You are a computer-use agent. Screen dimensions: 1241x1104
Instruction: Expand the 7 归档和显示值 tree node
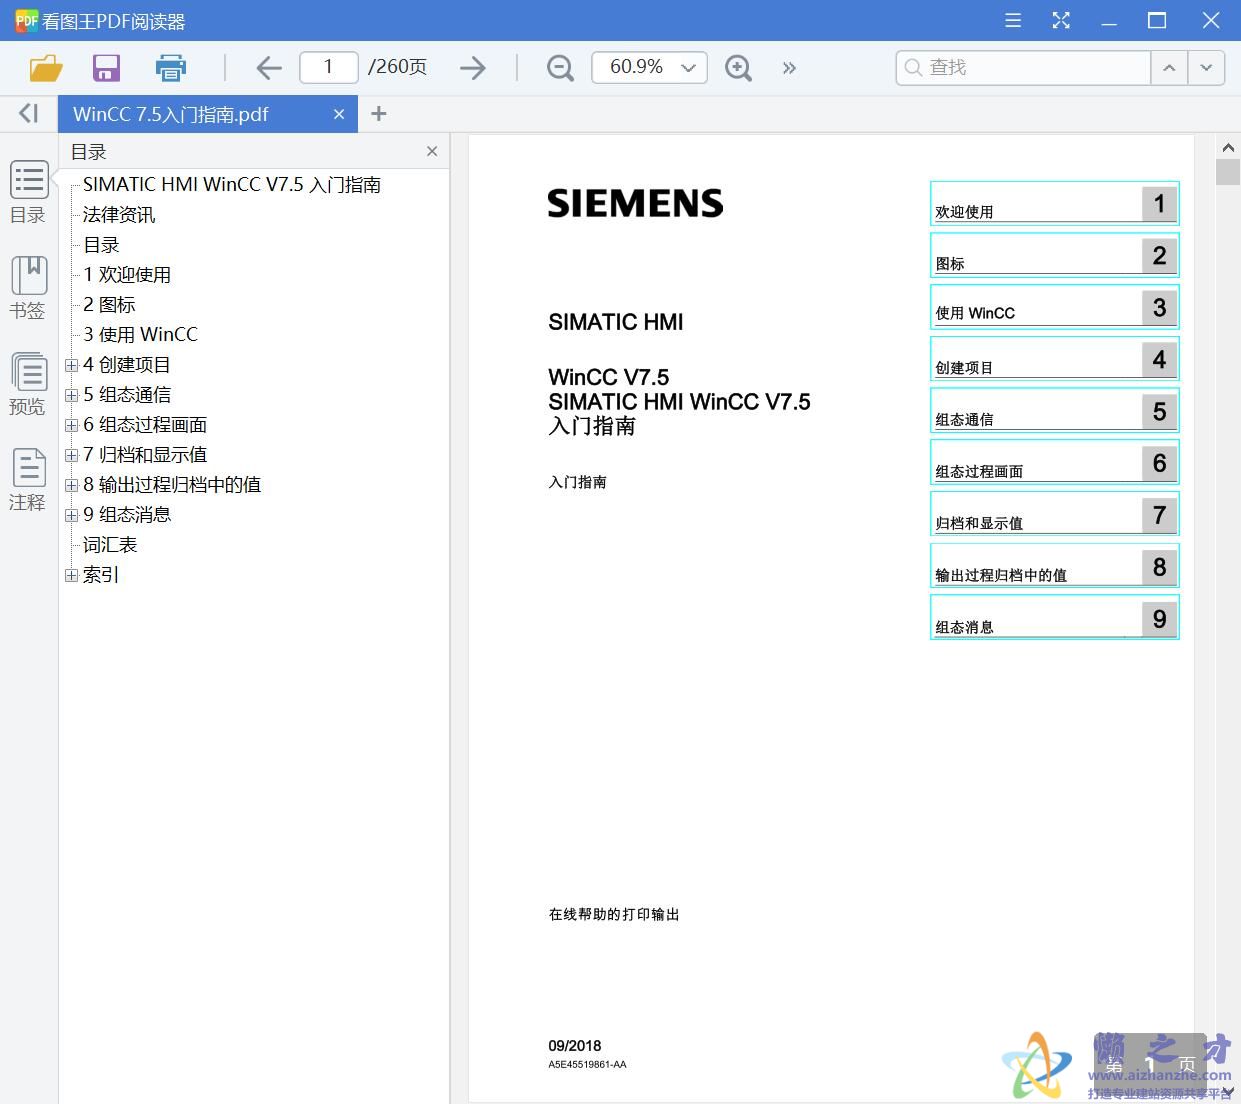point(71,455)
